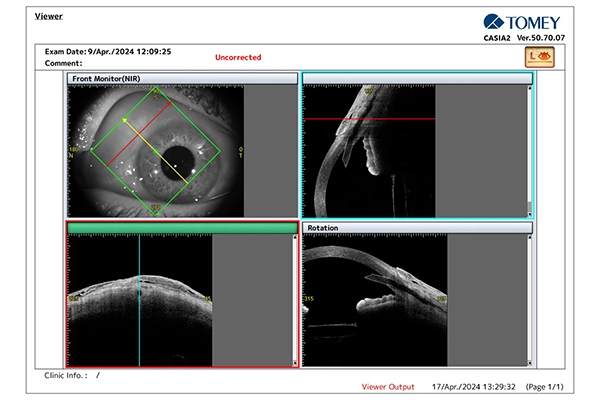The image size is (600, 400).
Task: Click the scroll down arrow of Rotation panel
Action: click(x=530, y=363)
